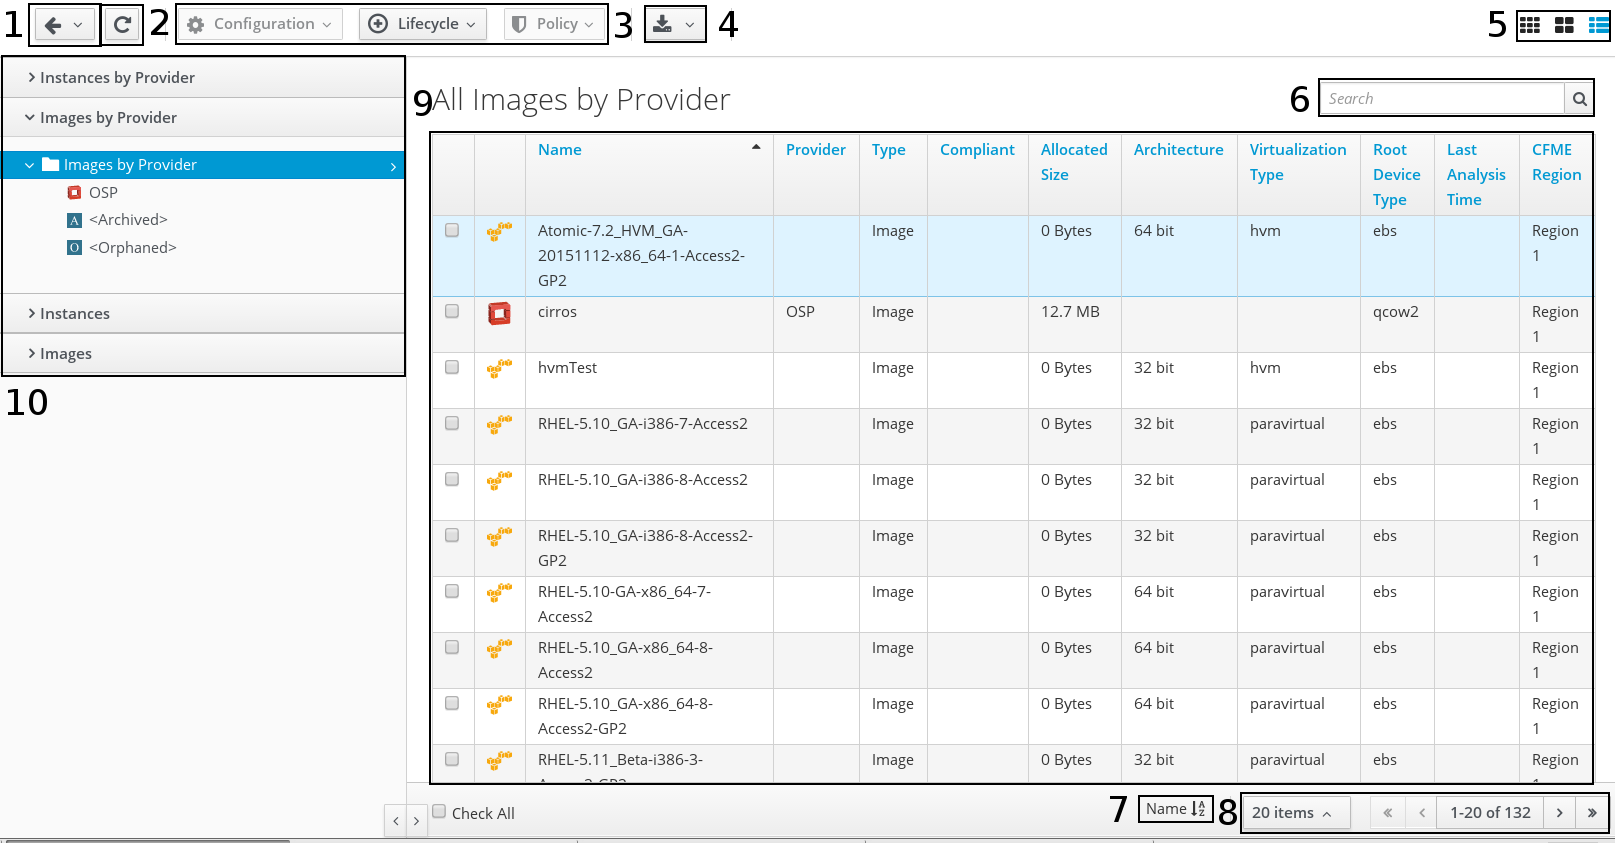Screen dimensions: 1615x843
Task: Click the search magnifier icon
Action: pyautogui.click(x=1579, y=99)
